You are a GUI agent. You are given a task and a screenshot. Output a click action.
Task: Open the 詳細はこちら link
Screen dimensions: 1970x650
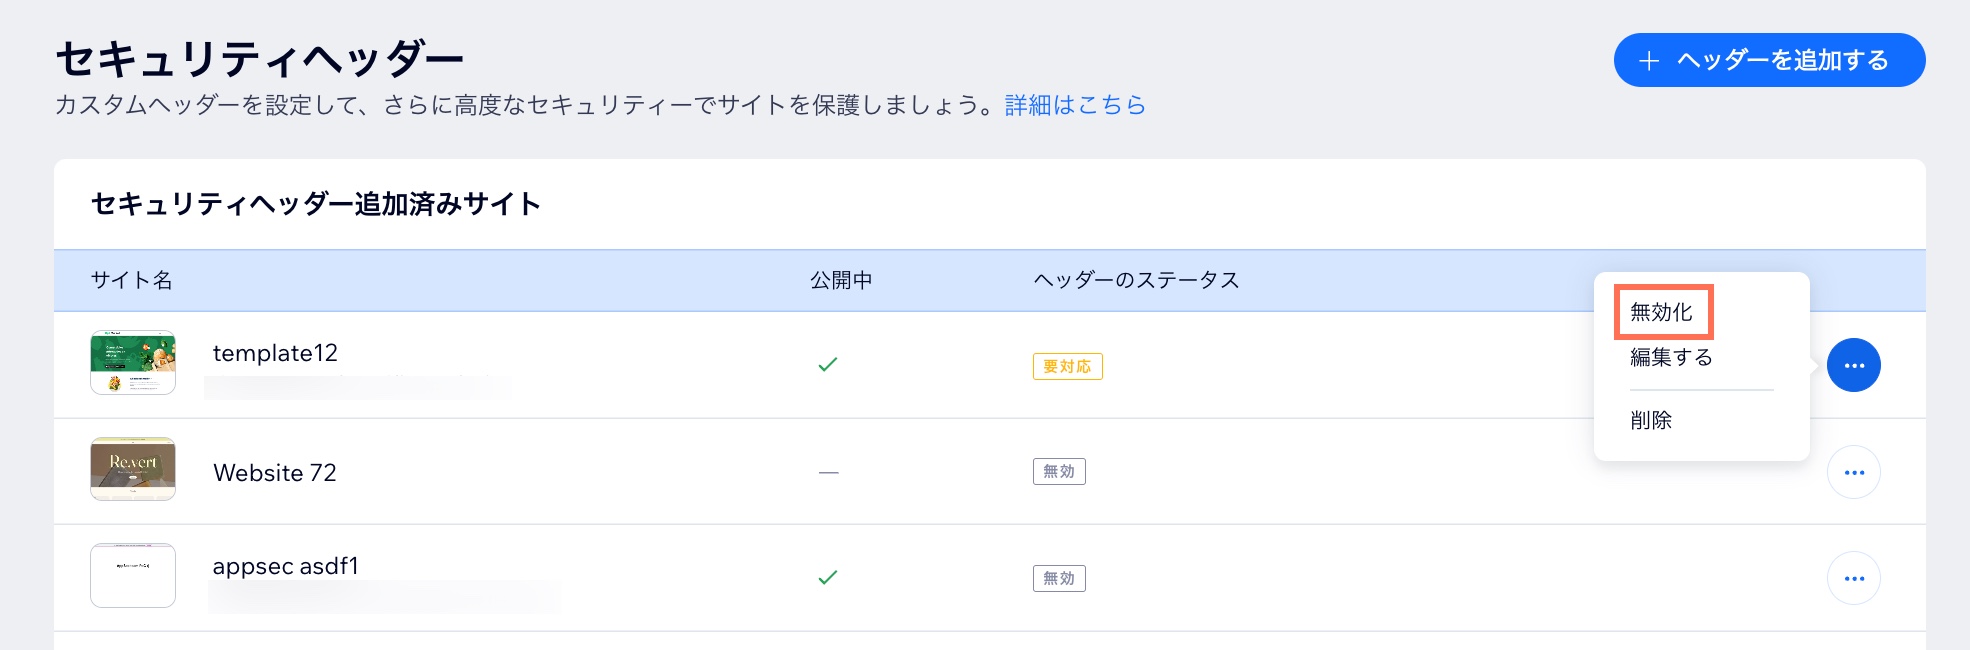1075,105
